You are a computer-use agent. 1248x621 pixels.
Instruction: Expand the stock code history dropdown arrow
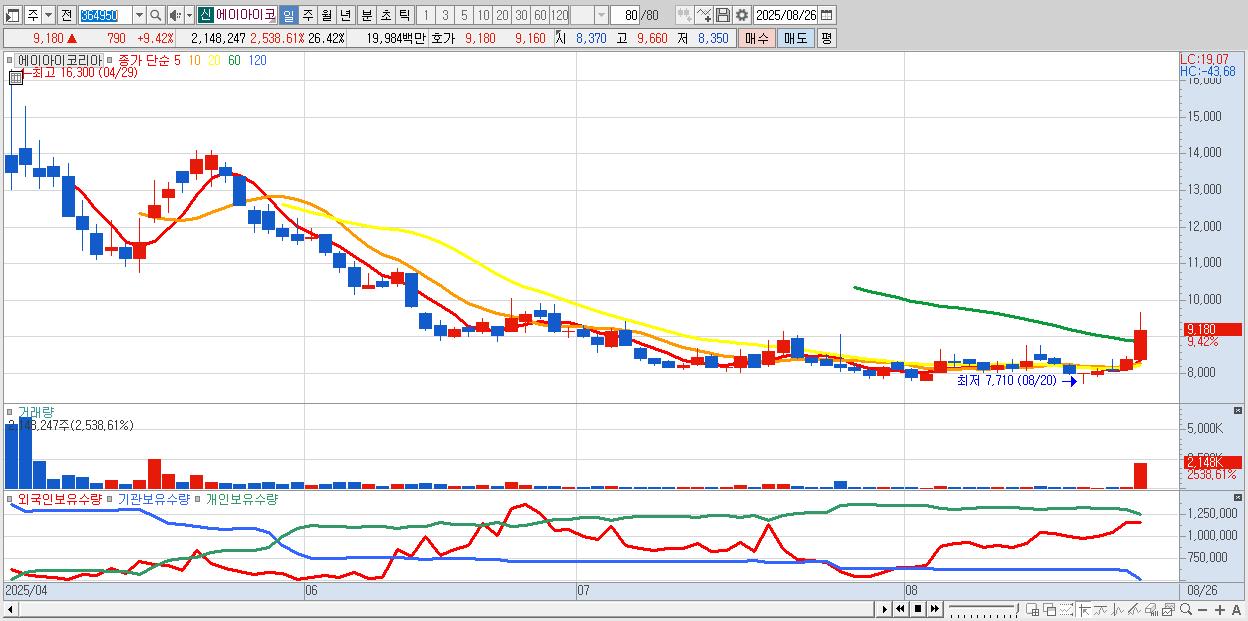[x=139, y=15]
